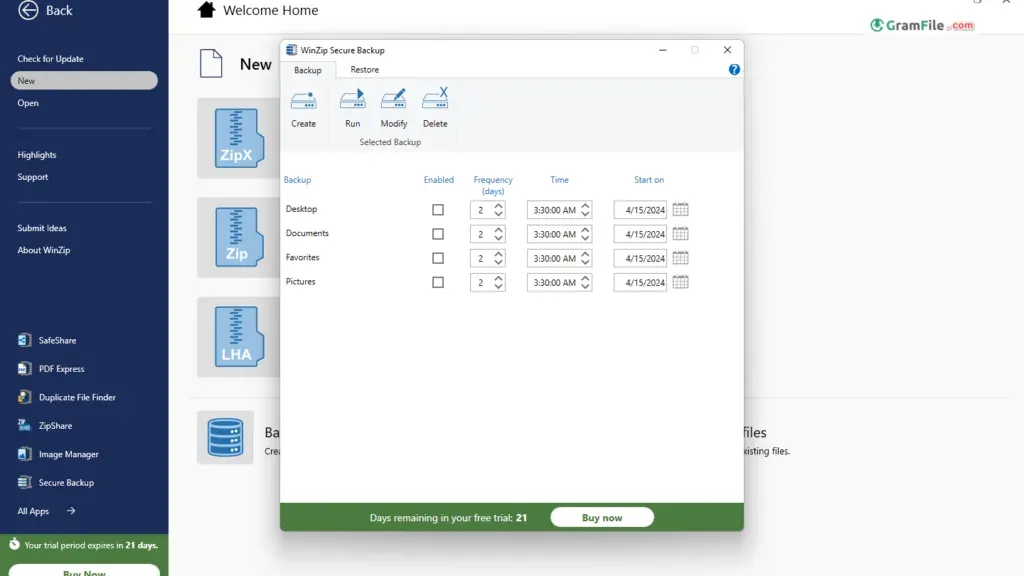
Task: Select the Favorites backup row name
Action: coord(302,257)
